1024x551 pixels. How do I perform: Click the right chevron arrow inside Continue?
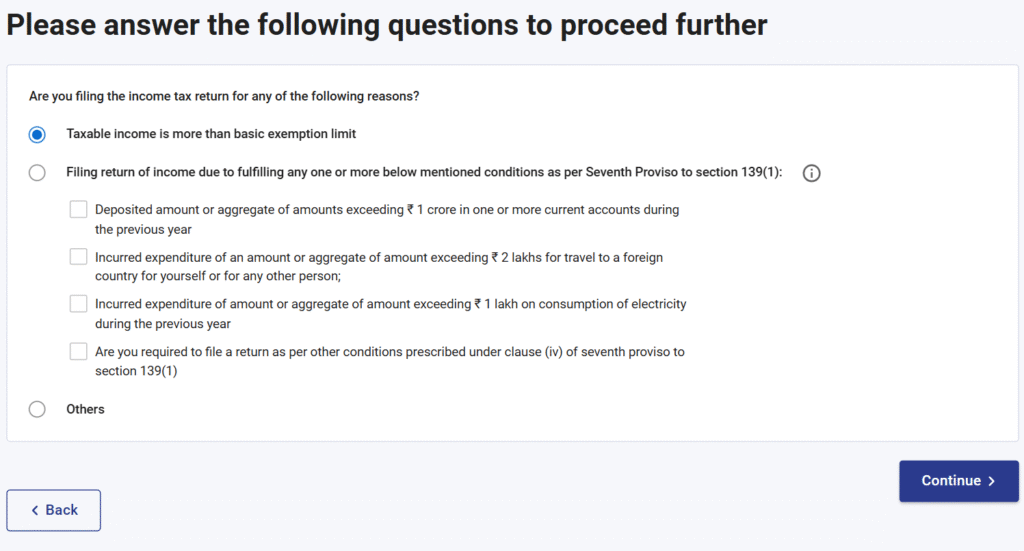(991, 481)
